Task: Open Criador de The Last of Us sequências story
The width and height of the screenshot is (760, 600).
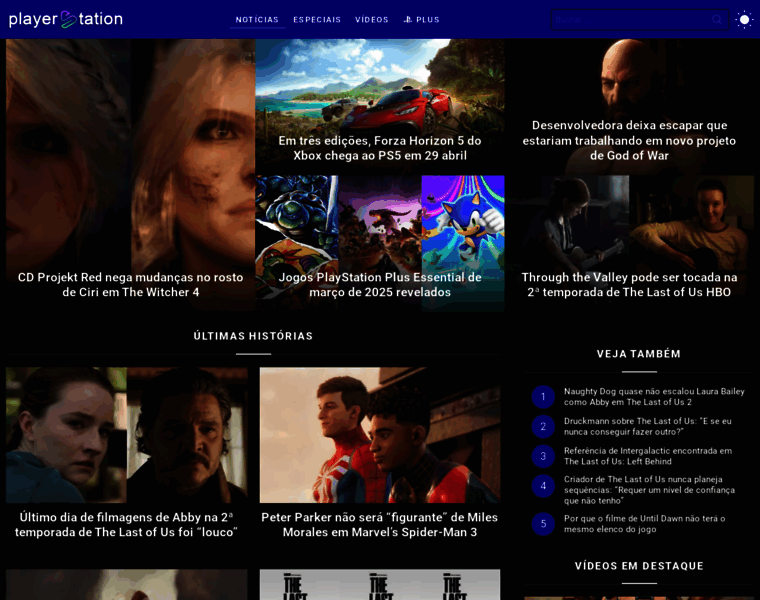Action: tap(649, 490)
